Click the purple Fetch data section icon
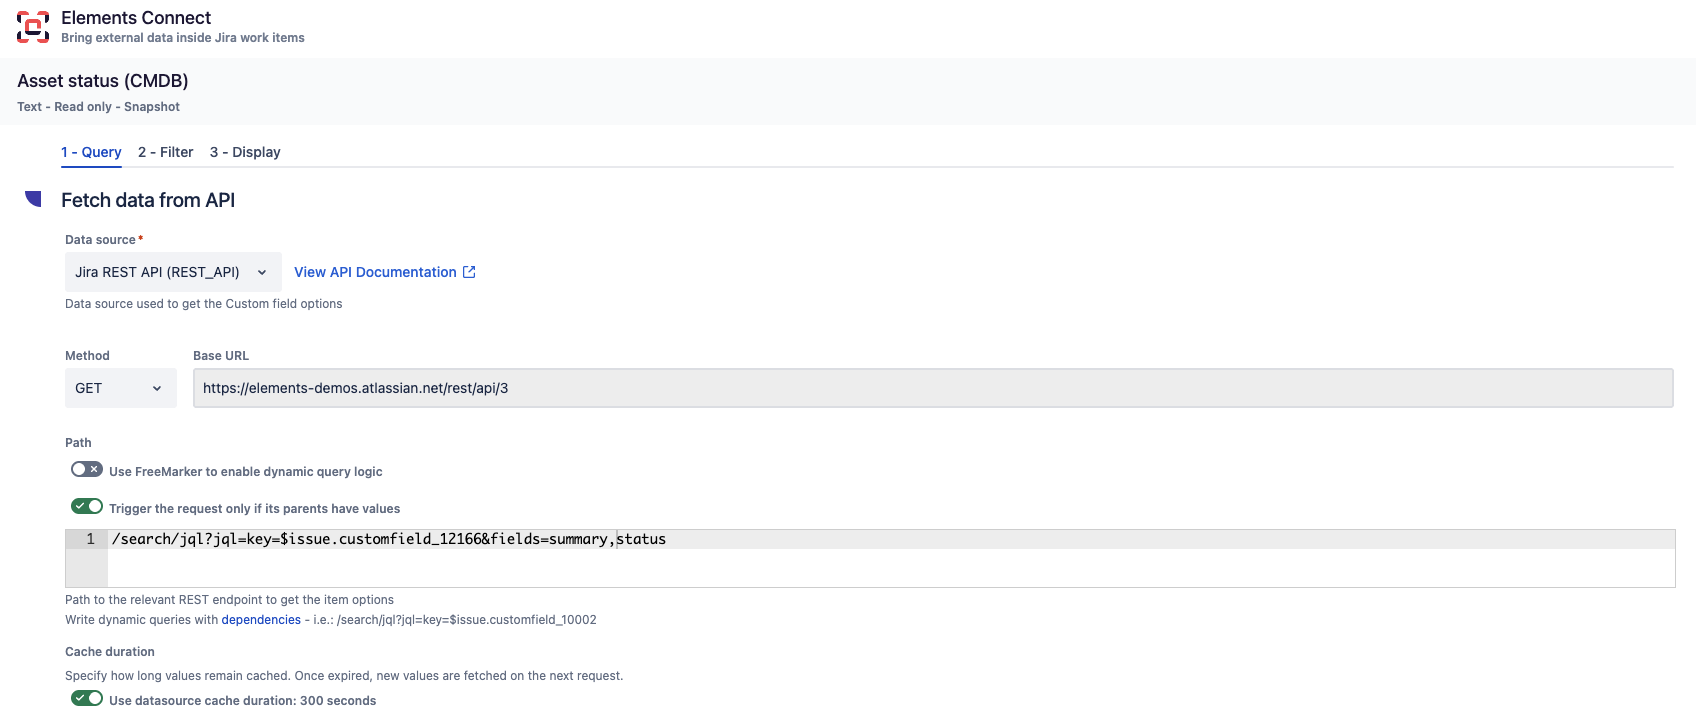The height and width of the screenshot is (720, 1696). click(x=33, y=199)
